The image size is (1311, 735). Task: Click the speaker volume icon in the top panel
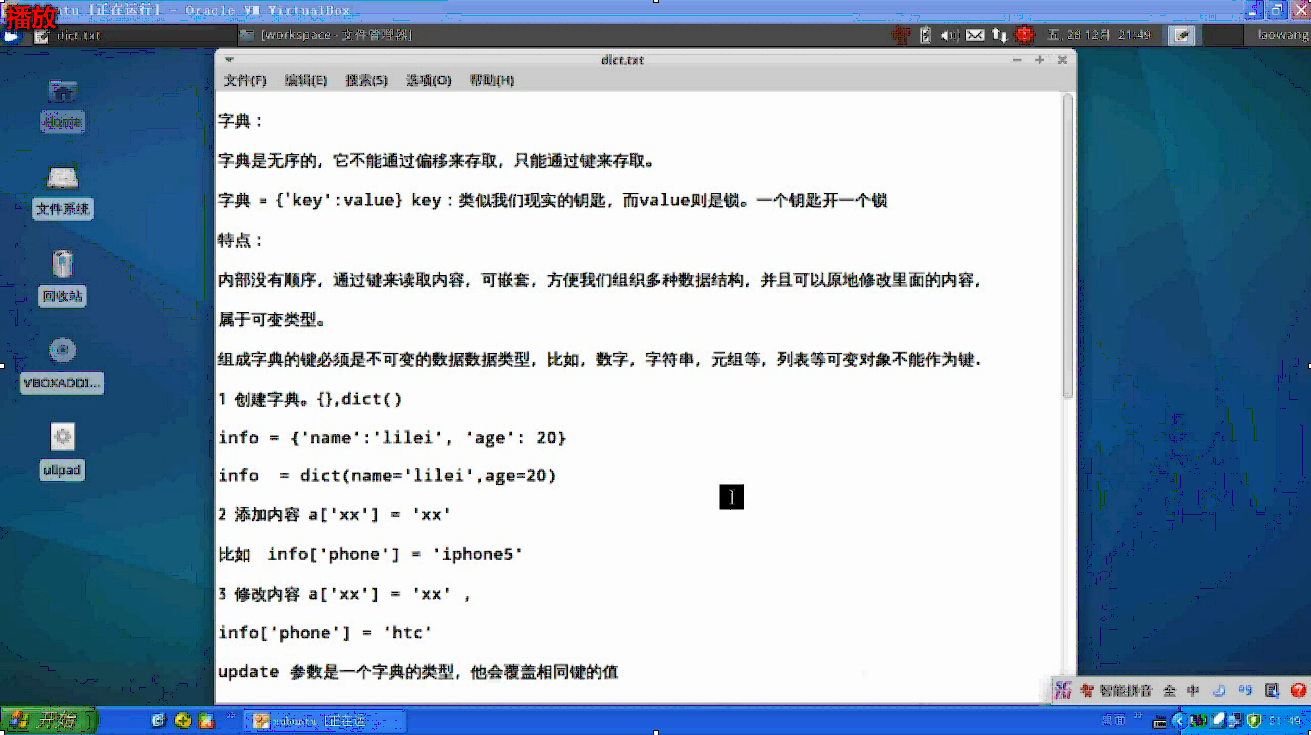pos(948,34)
